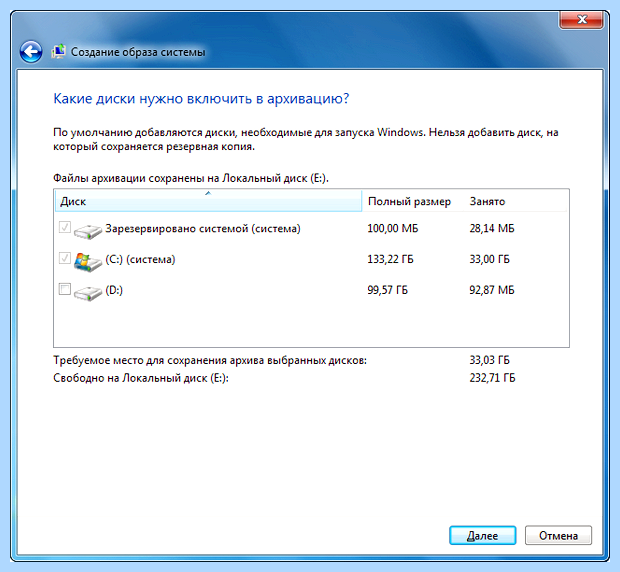
Task: Select the 'Зарезервировано системой (система)' row label
Action: click(x=203, y=228)
